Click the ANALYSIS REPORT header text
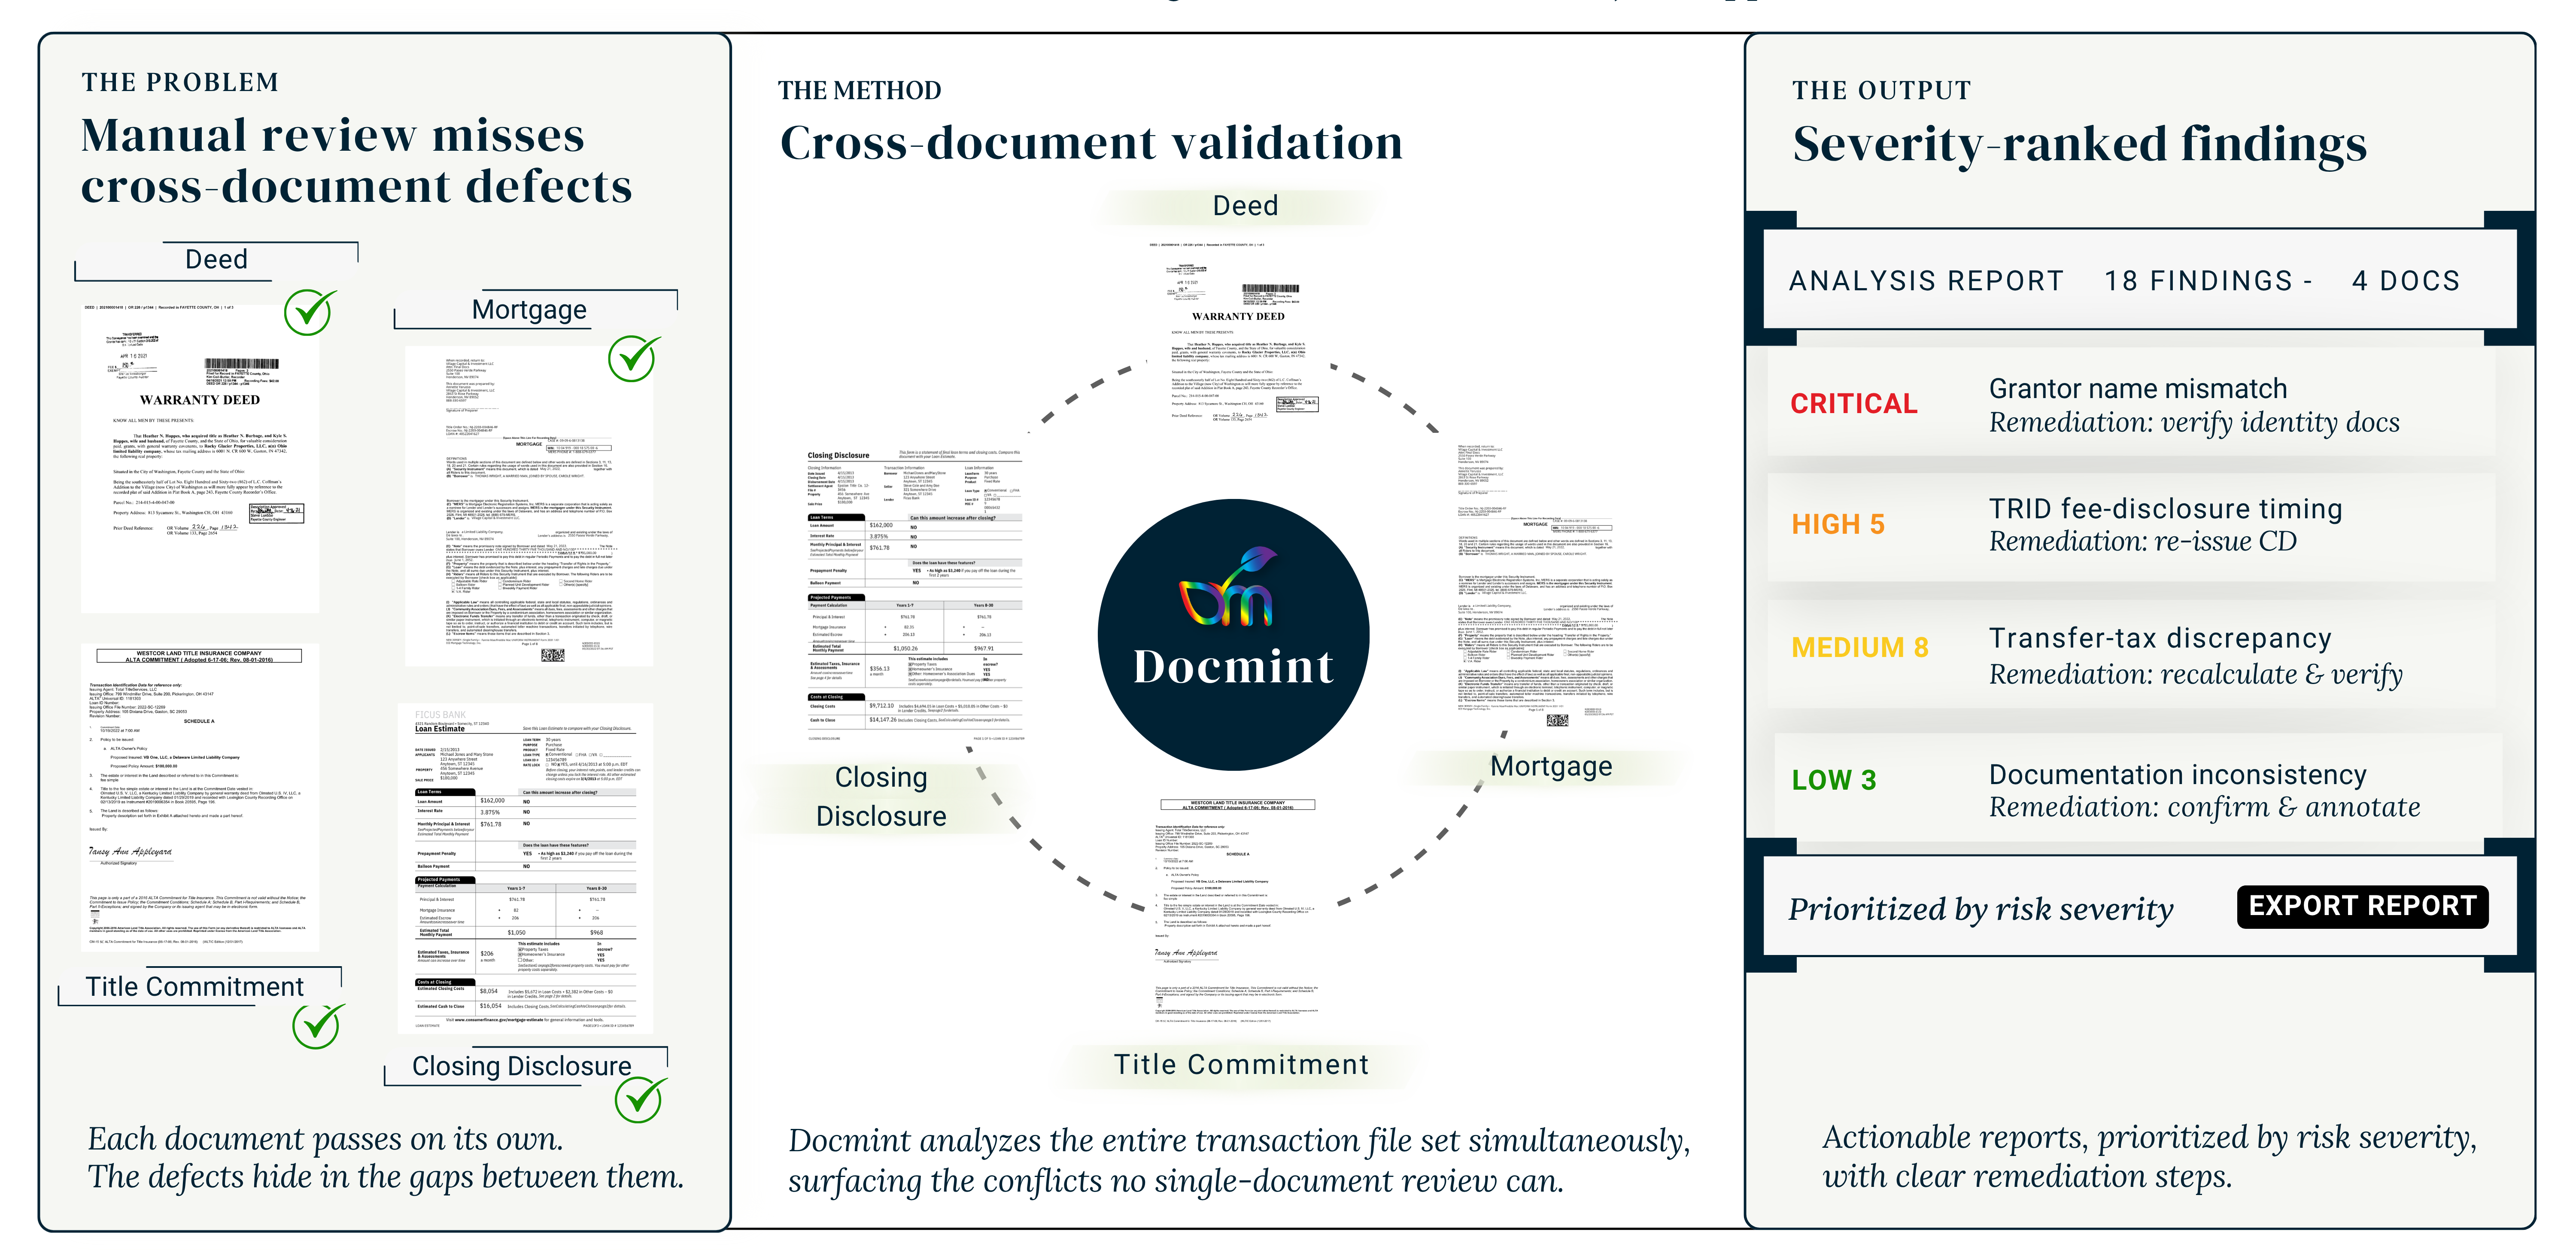Image resolution: width=2576 pixels, height=1253 pixels. [1926, 281]
